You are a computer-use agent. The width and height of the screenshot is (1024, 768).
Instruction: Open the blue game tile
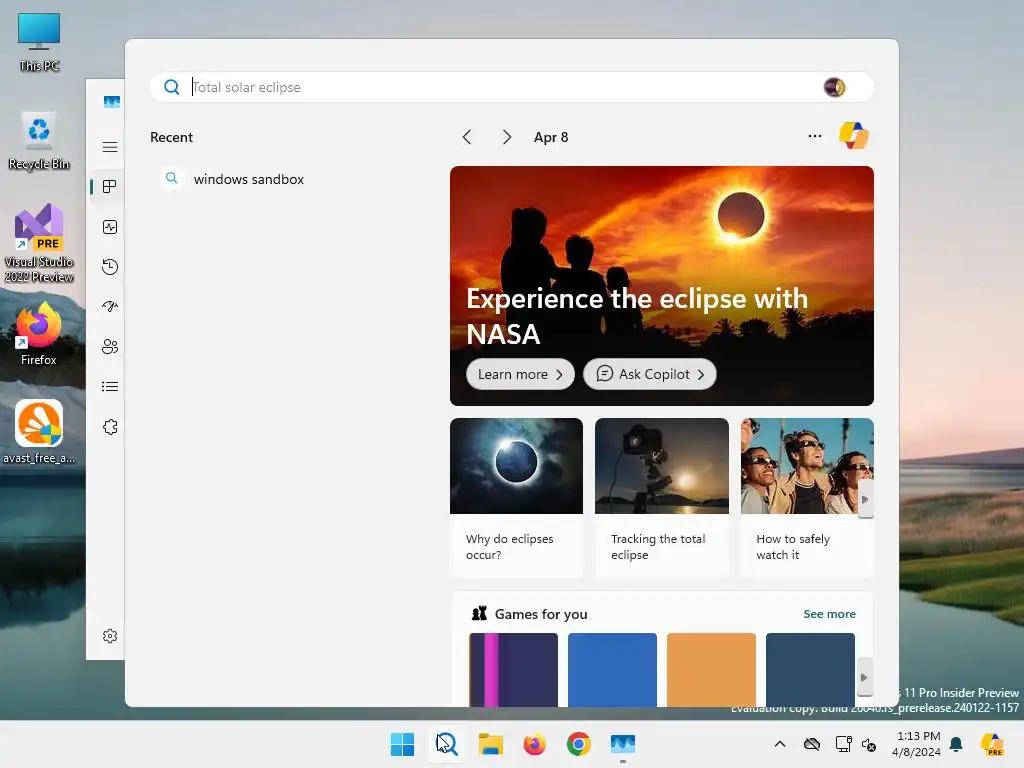click(612, 670)
